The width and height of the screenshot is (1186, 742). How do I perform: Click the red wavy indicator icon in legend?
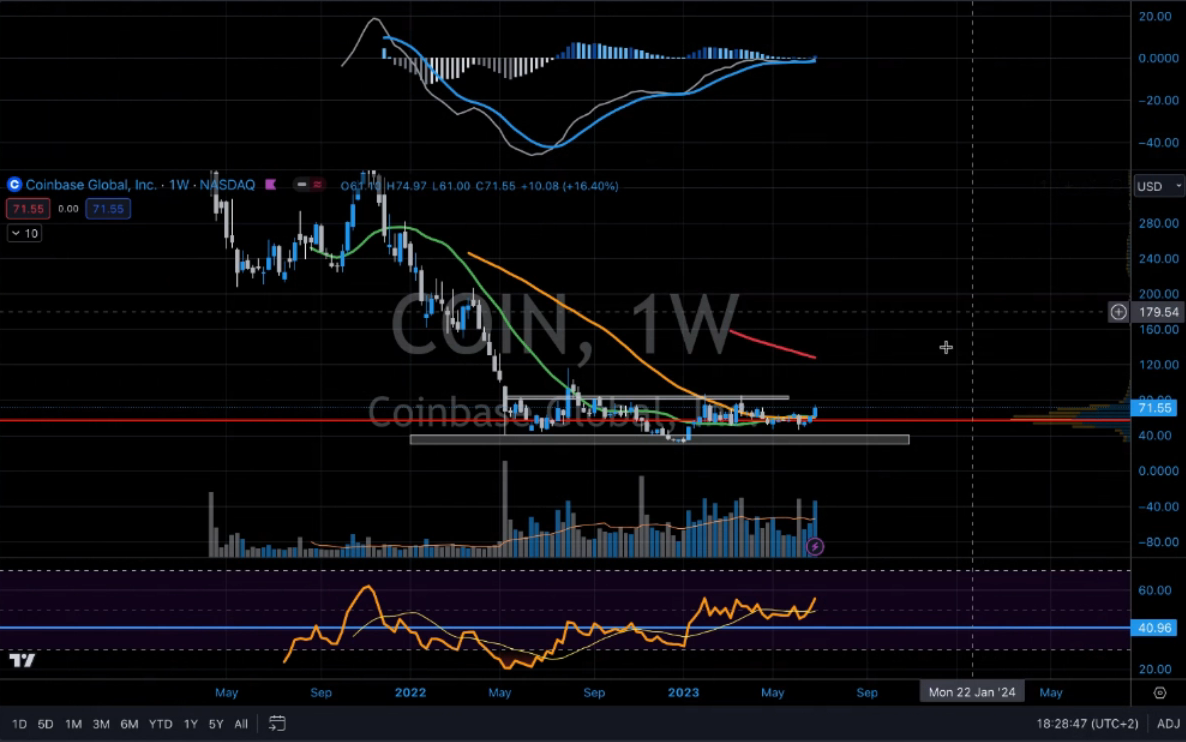click(318, 185)
